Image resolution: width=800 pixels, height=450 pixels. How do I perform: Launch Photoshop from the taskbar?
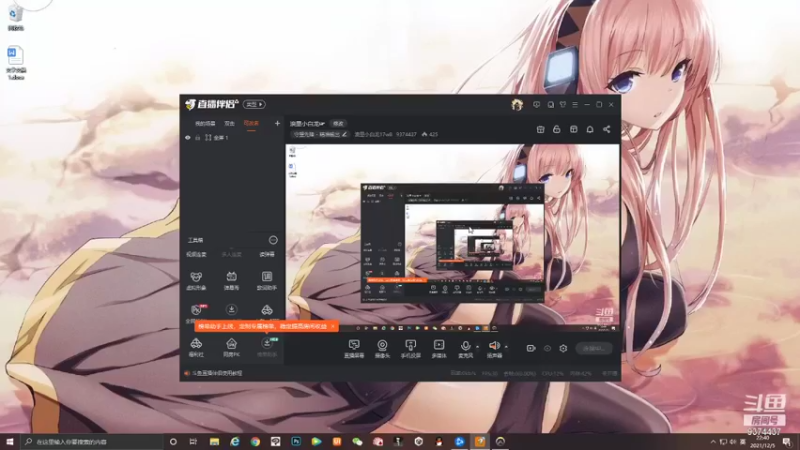click(296, 442)
